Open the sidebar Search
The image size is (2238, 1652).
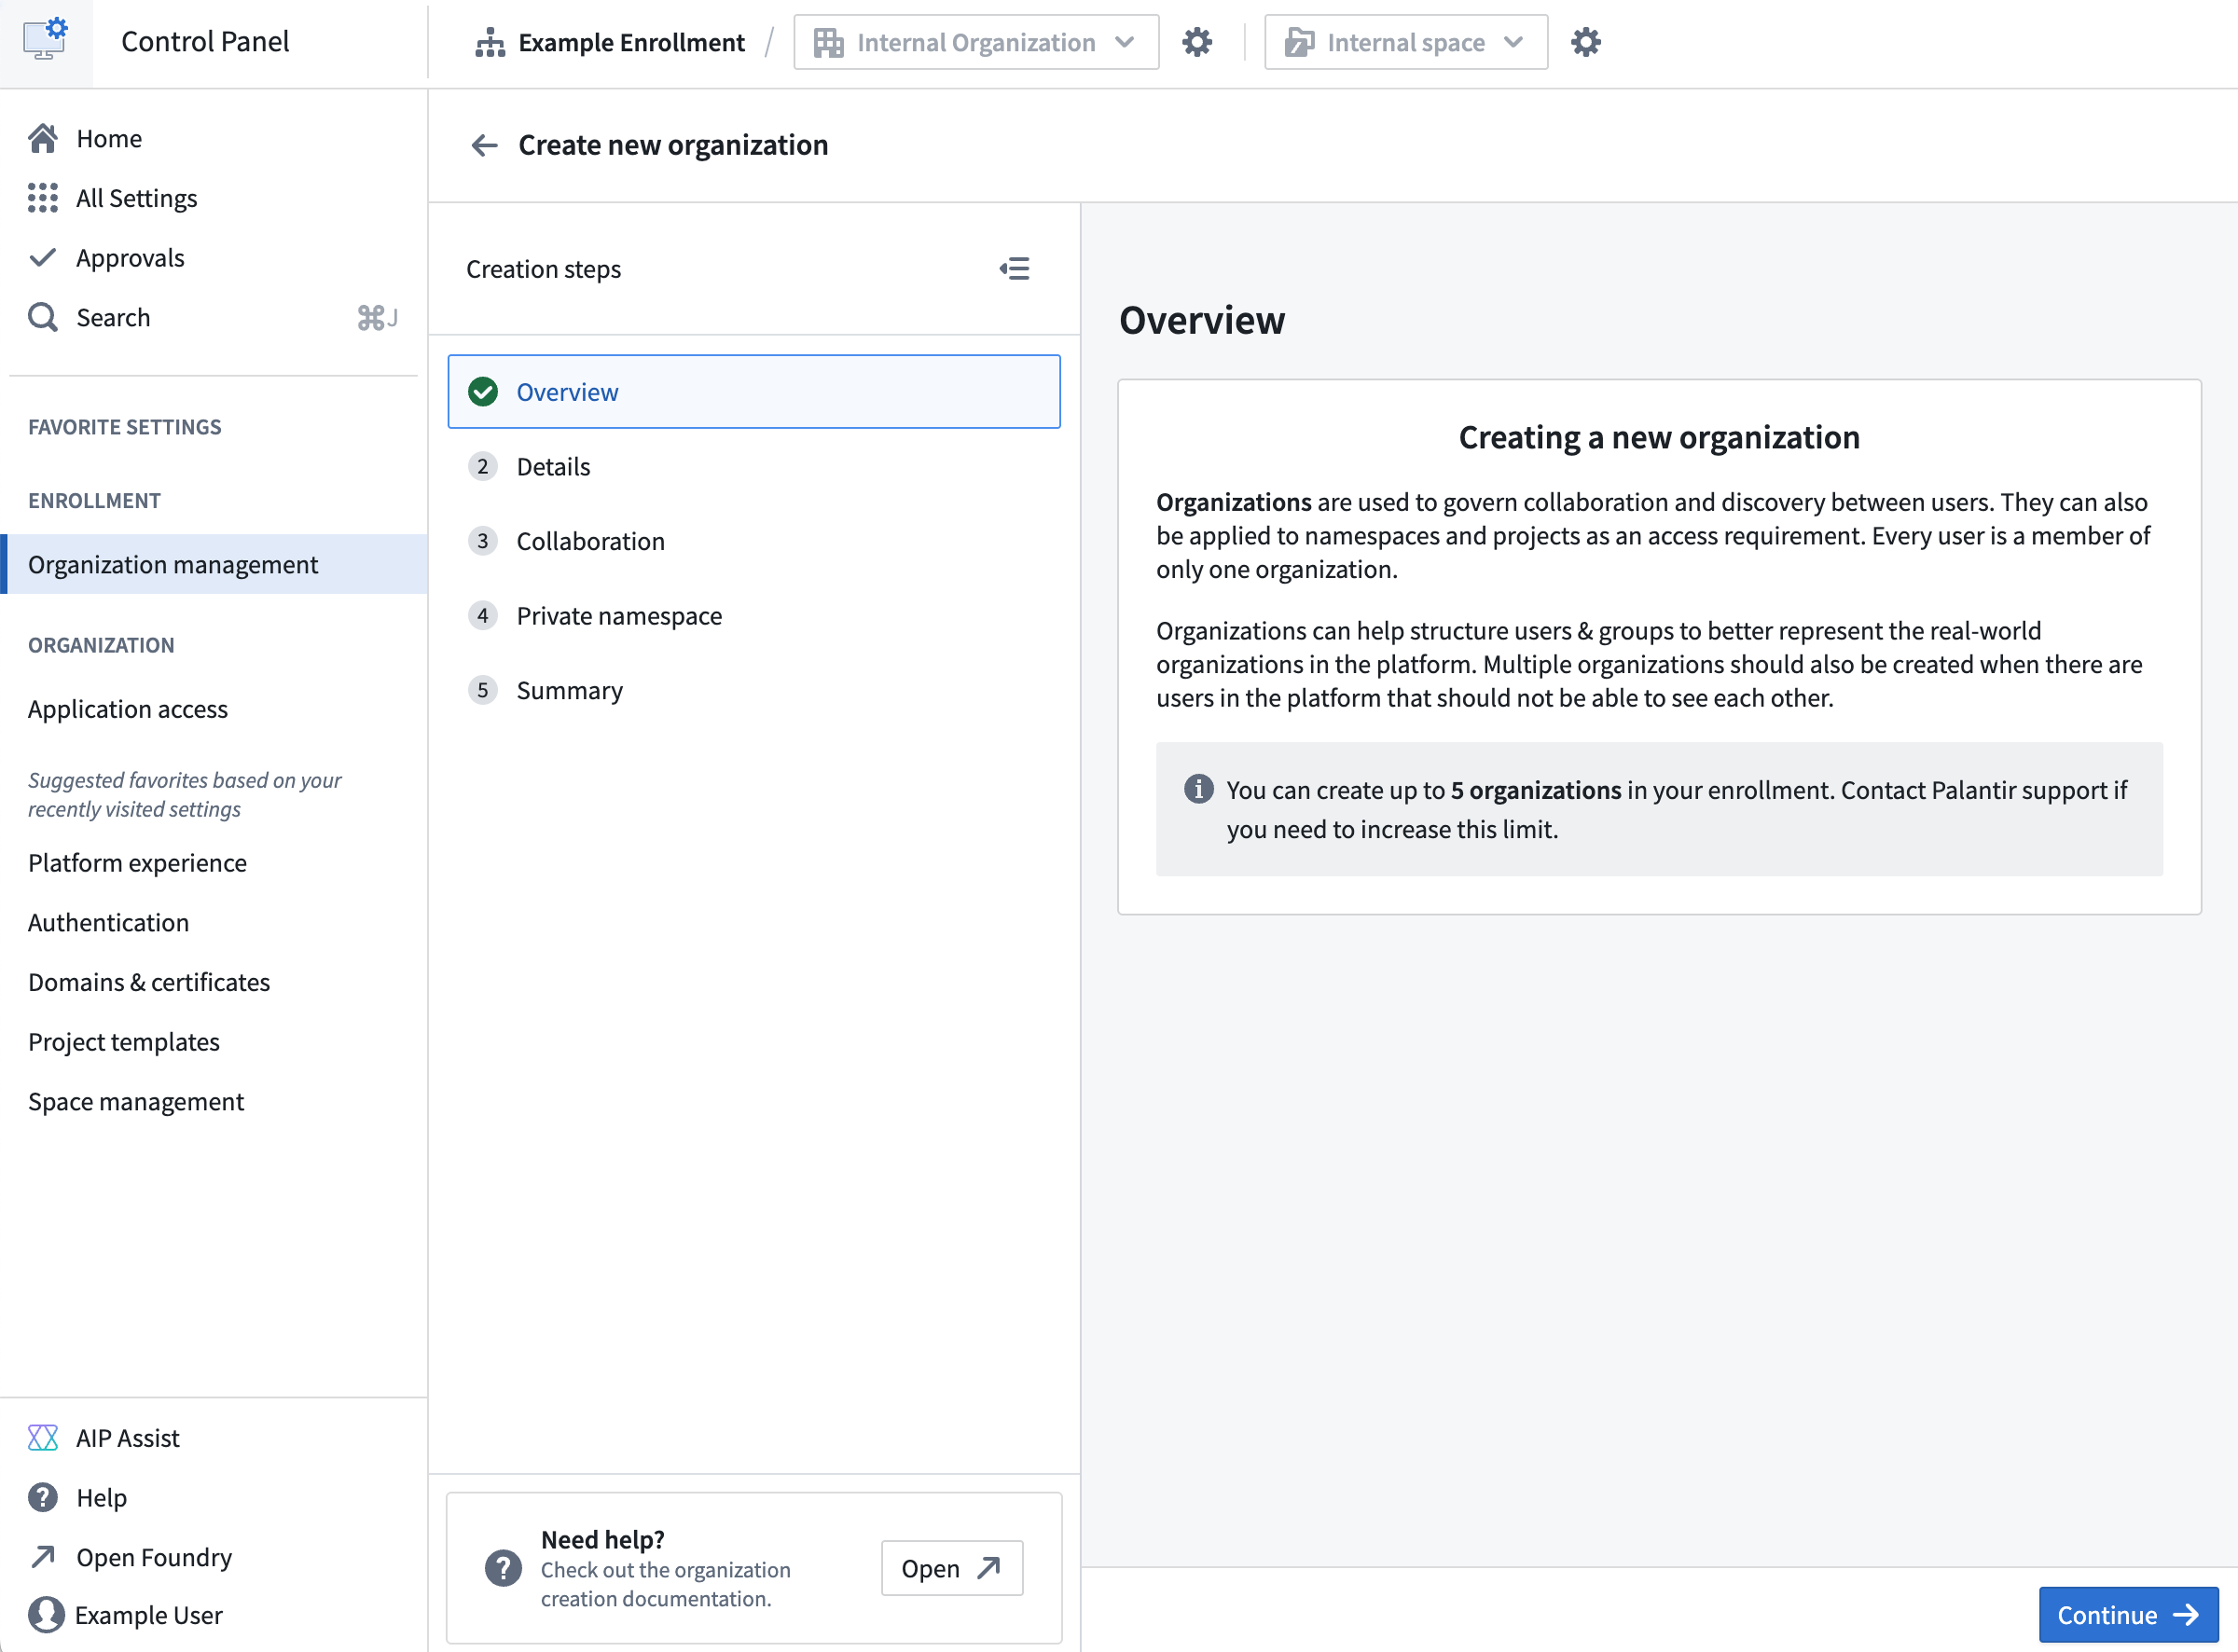pyautogui.click(x=213, y=317)
